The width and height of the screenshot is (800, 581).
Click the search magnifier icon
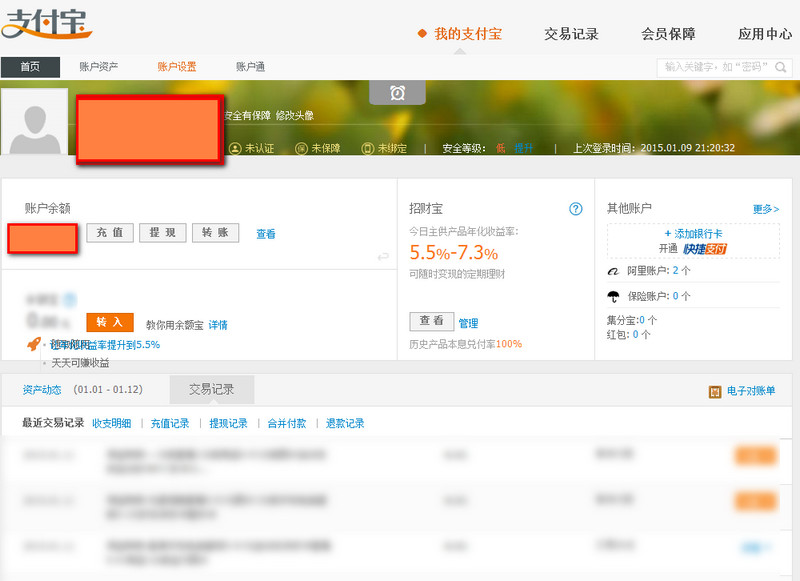pyautogui.click(x=780, y=67)
